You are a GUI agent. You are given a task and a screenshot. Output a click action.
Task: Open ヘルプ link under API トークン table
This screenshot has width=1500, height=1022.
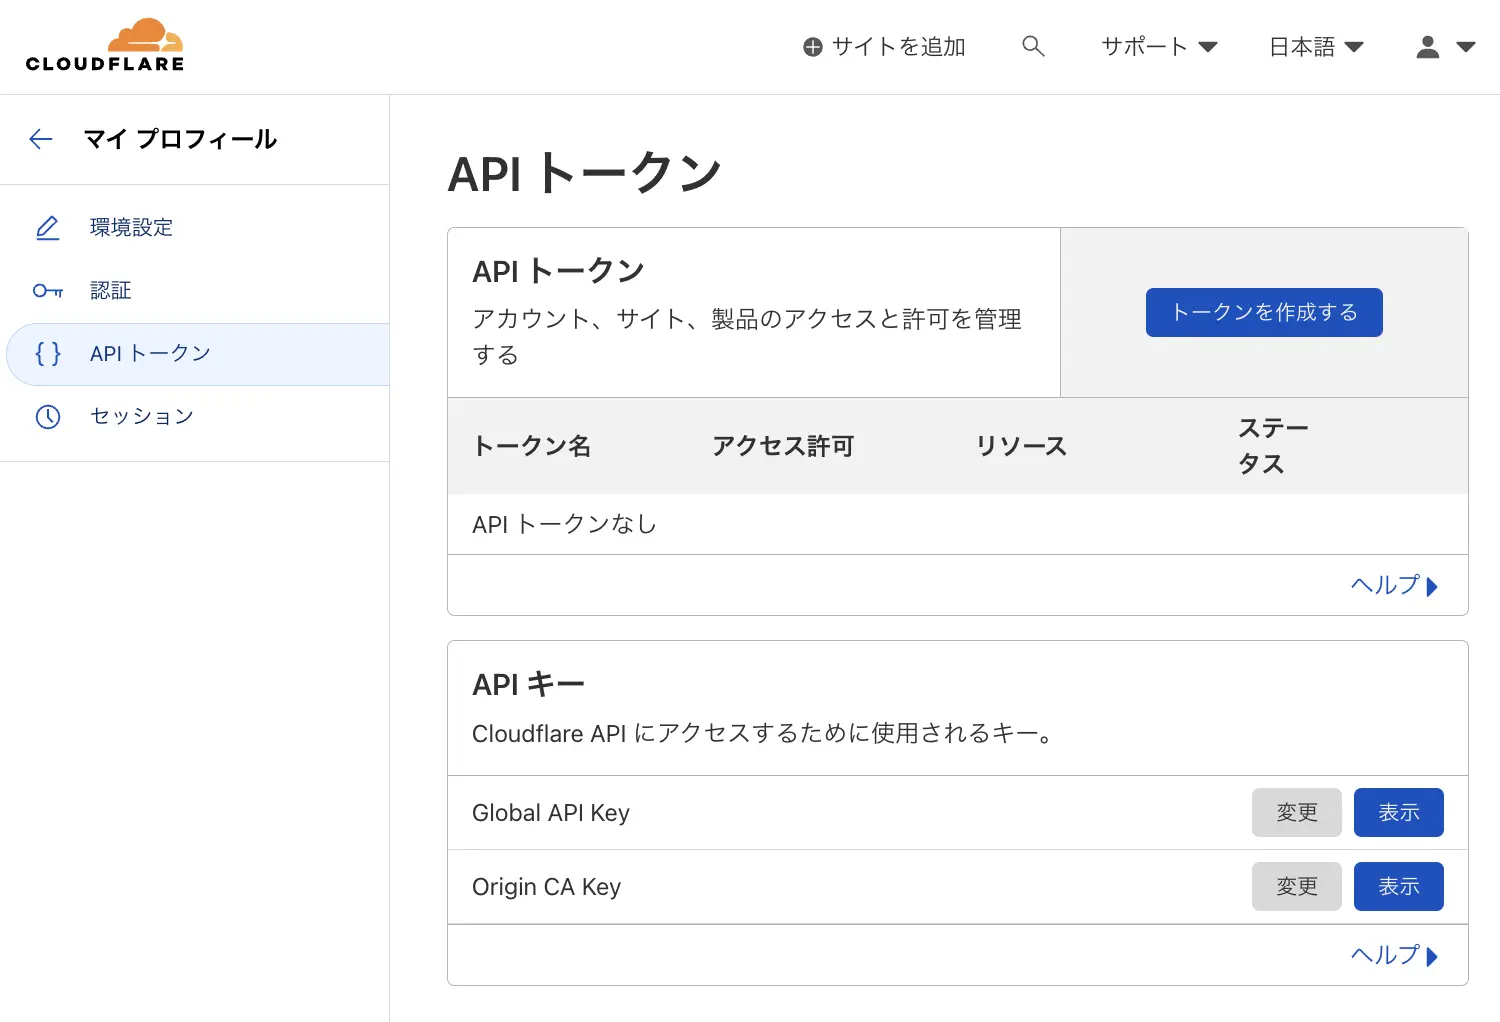(1393, 586)
